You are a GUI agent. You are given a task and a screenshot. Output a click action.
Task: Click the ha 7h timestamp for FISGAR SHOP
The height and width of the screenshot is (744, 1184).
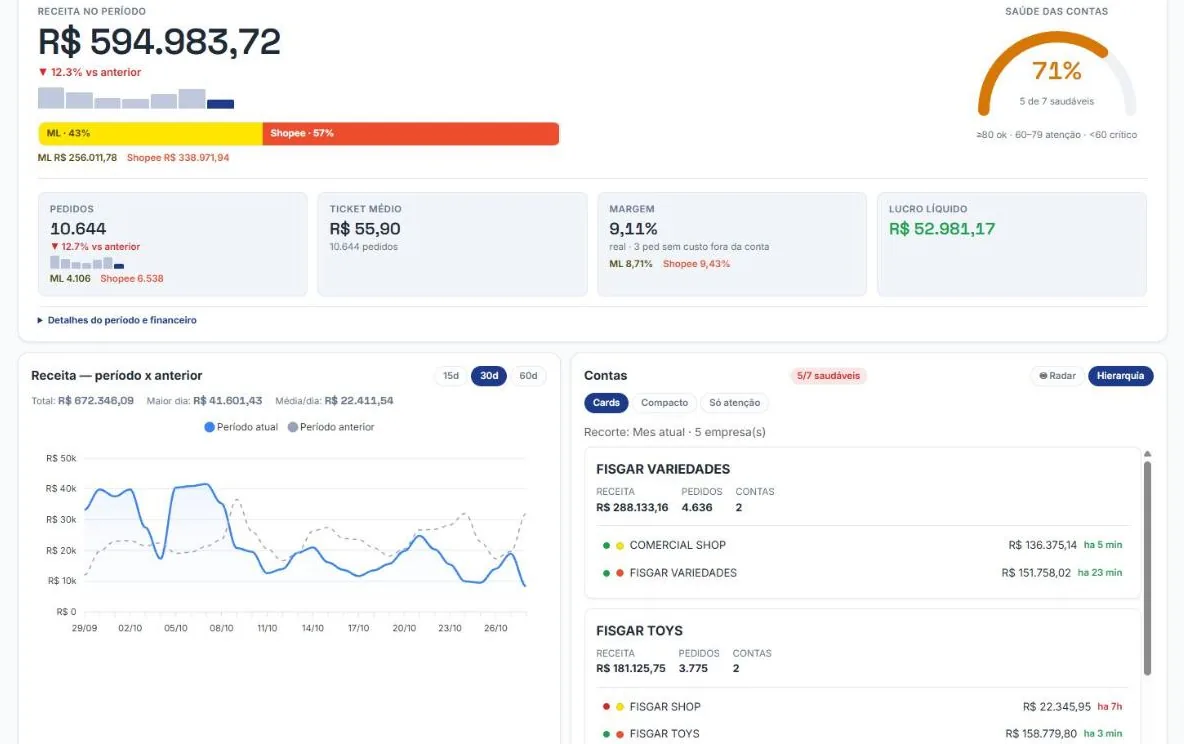tap(1110, 707)
